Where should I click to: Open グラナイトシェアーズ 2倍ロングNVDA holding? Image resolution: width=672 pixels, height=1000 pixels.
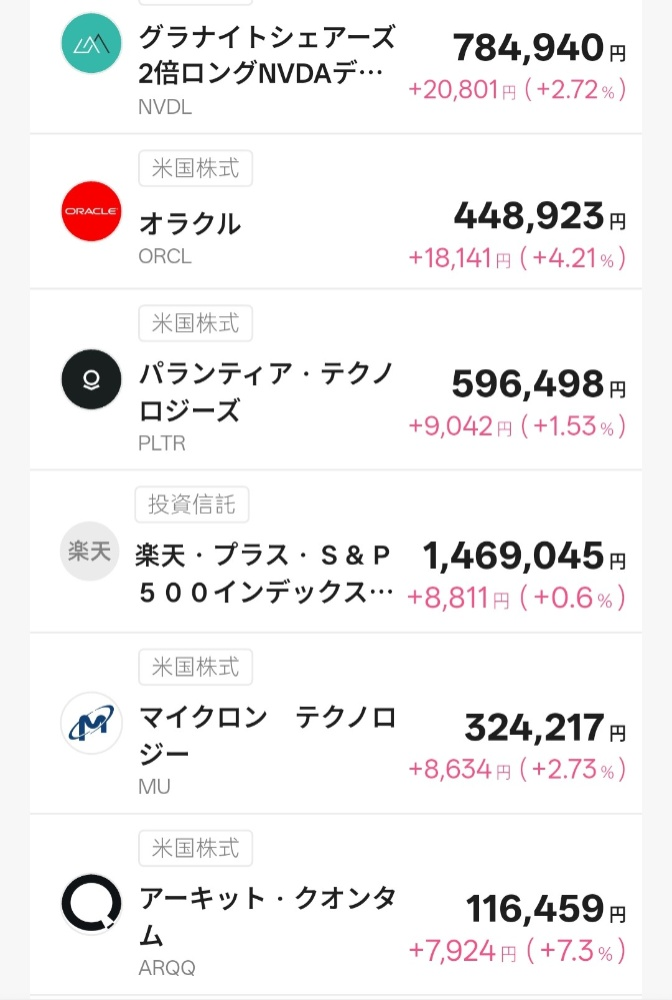pos(266,56)
